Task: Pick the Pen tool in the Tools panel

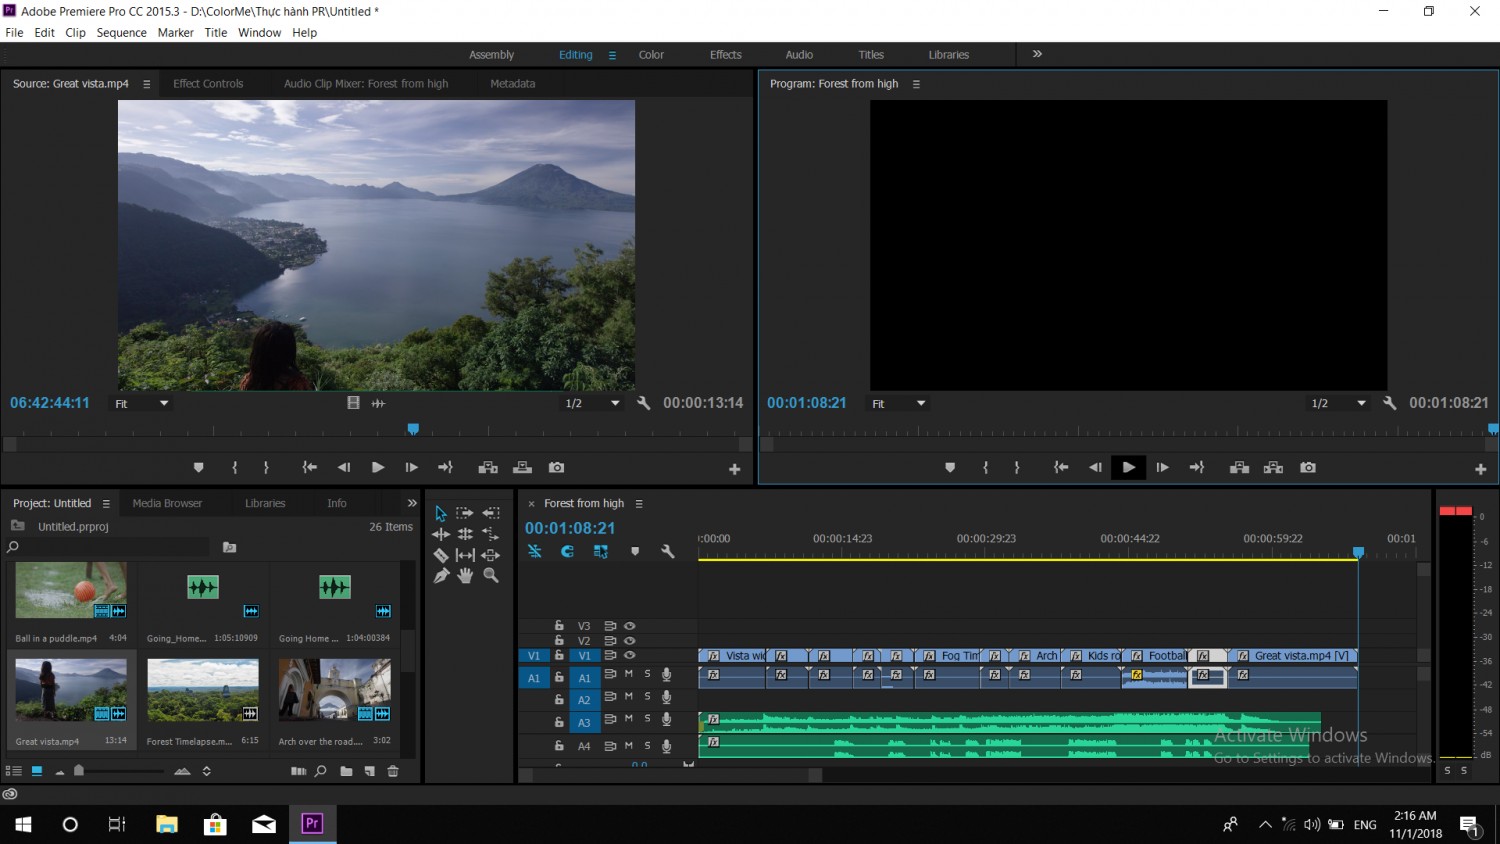Action: click(441, 576)
